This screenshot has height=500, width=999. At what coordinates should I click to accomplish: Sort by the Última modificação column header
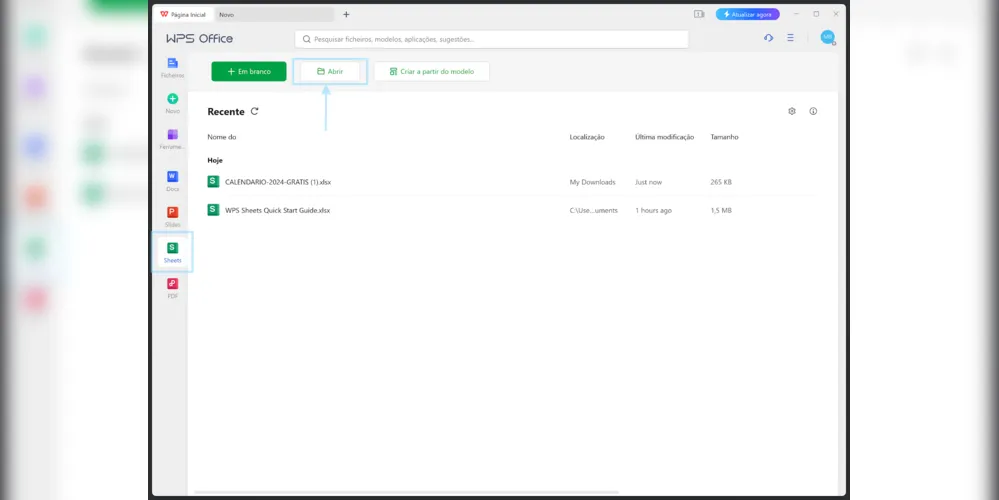[x=665, y=137]
